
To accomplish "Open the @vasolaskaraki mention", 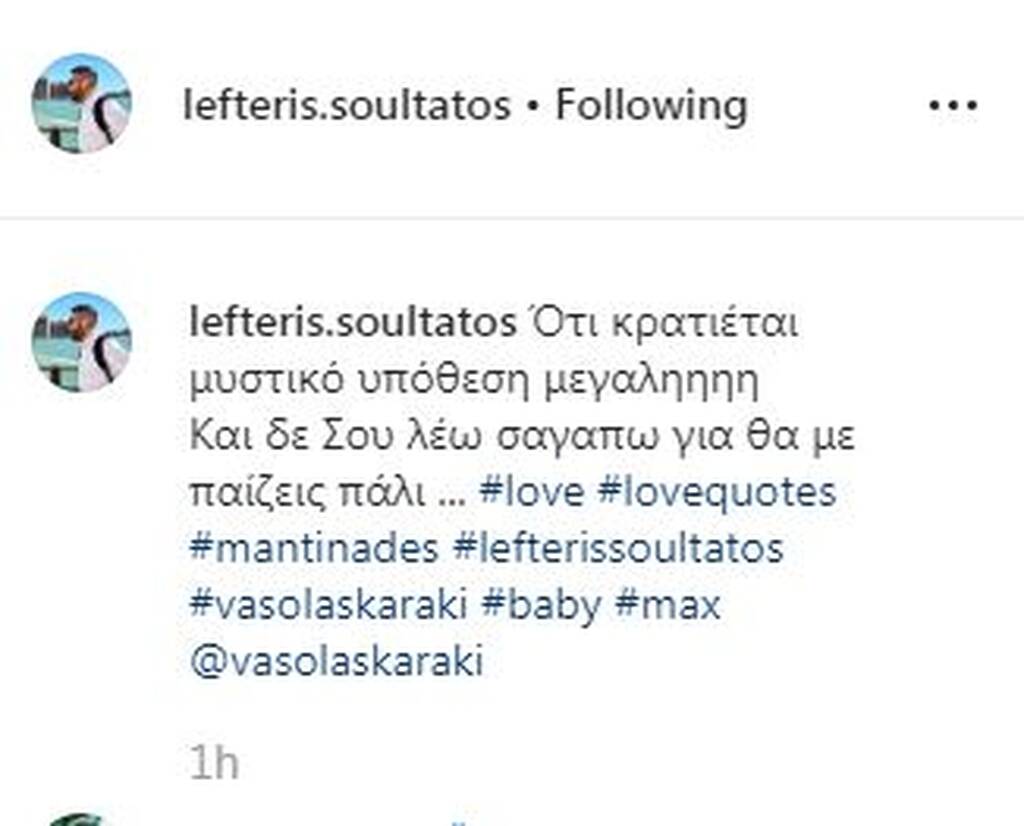I will tap(336, 661).
